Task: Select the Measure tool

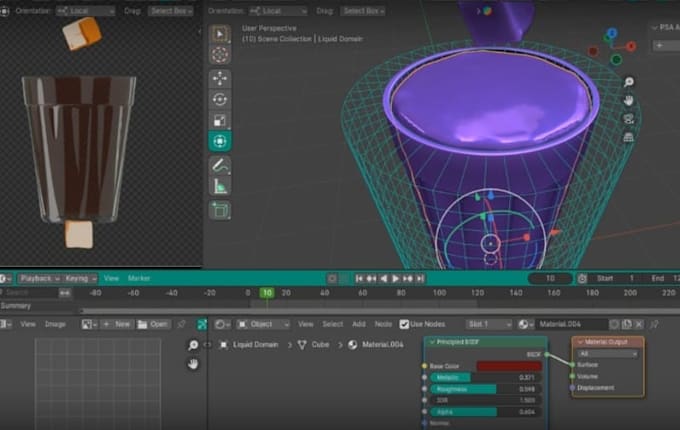Action: (220, 186)
